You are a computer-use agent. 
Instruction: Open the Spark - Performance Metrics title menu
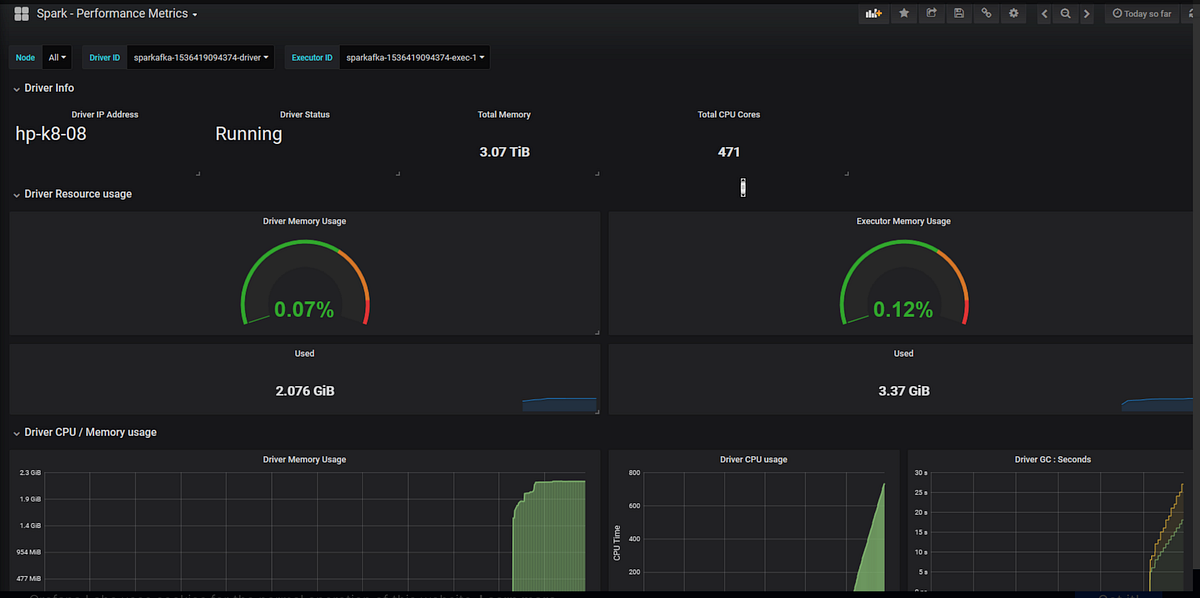[117, 13]
